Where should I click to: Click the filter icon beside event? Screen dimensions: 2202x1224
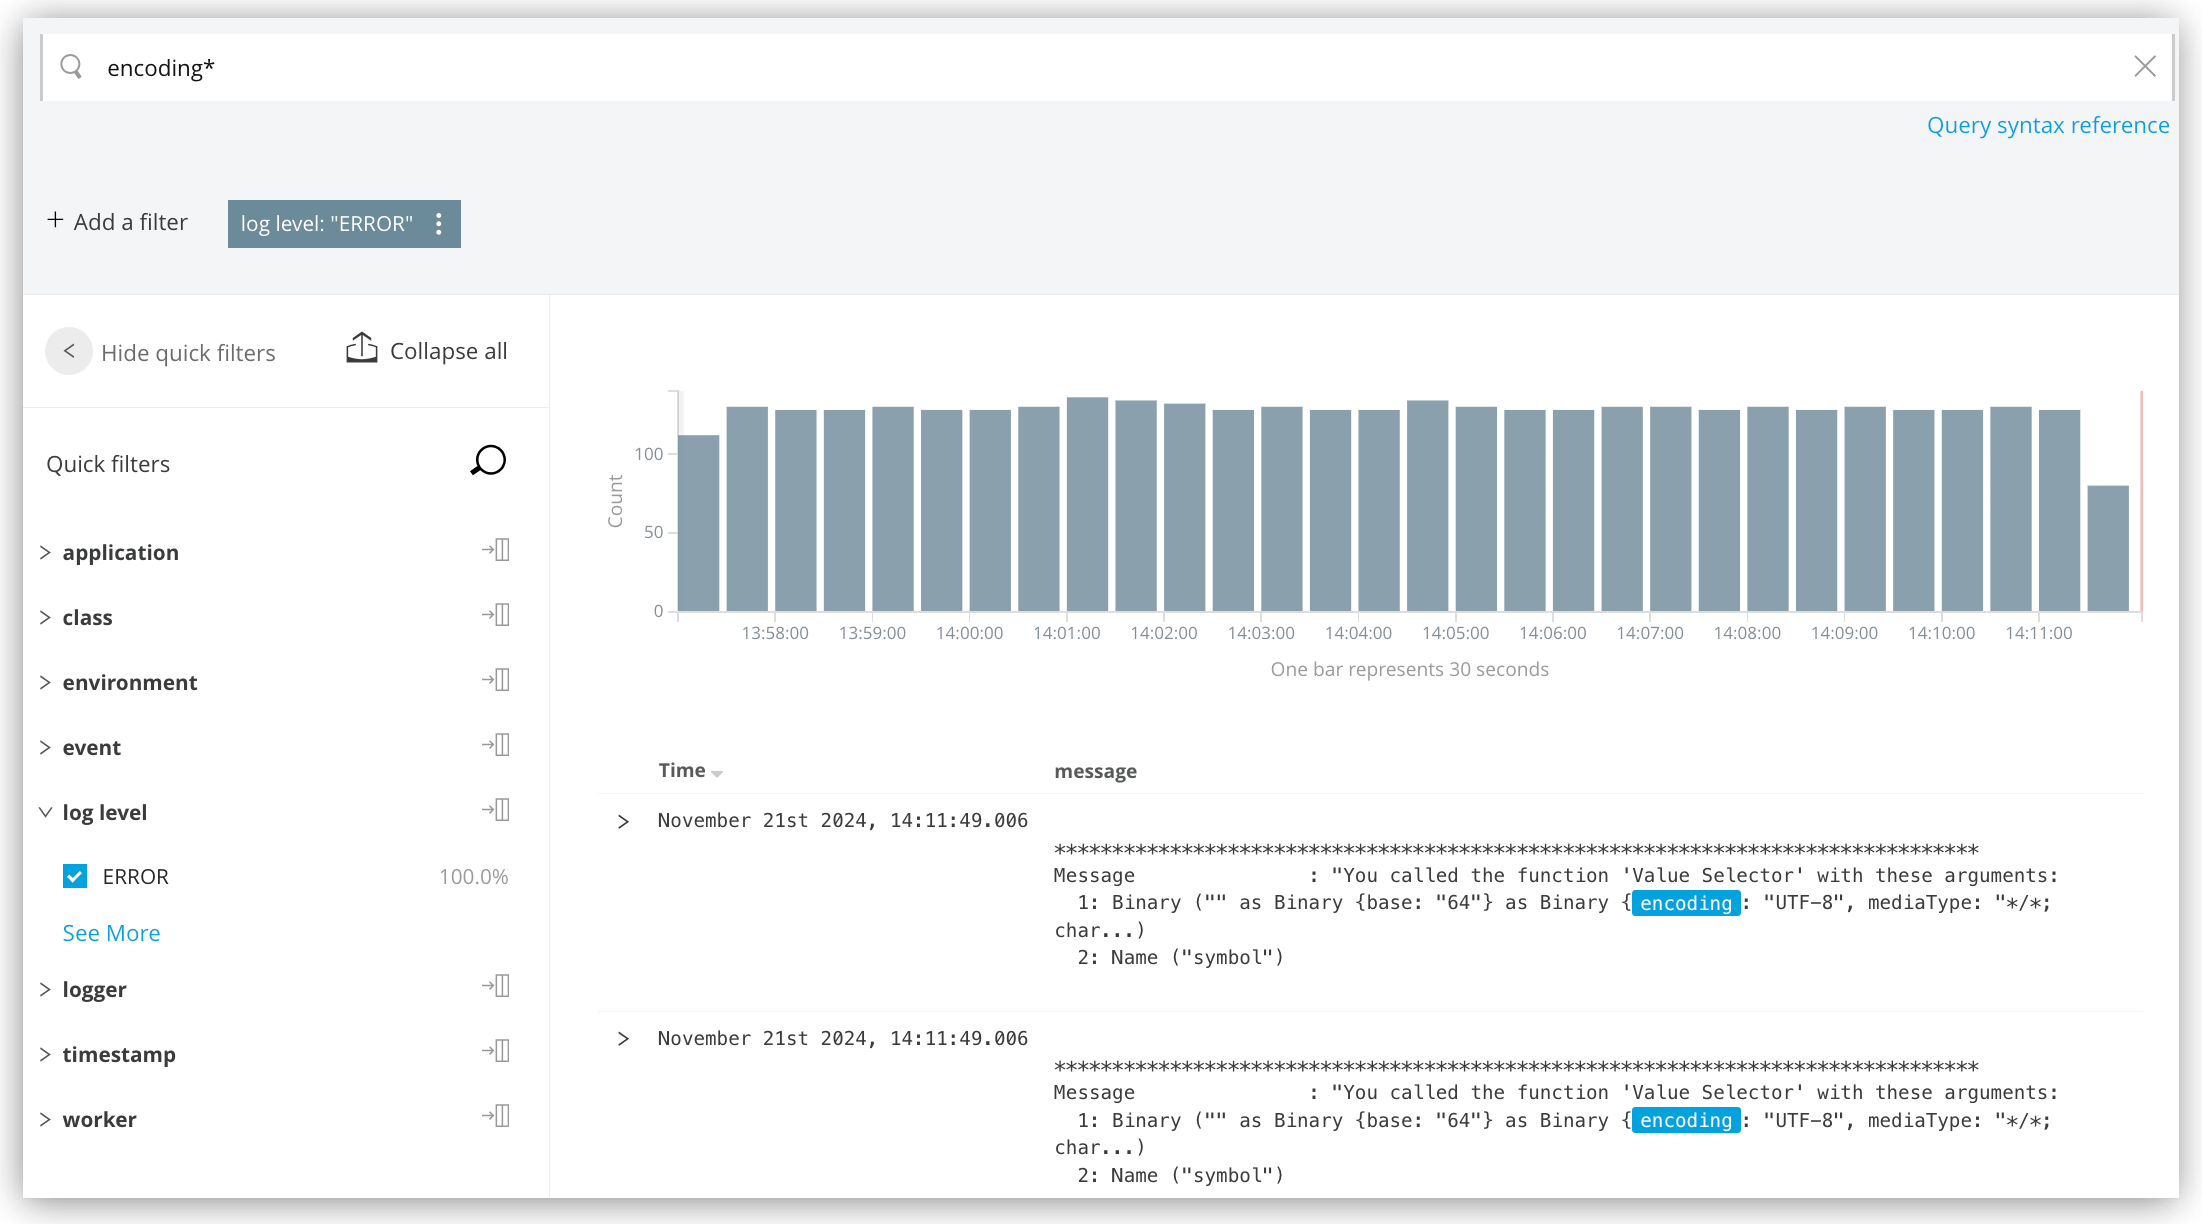tap(497, 744)
